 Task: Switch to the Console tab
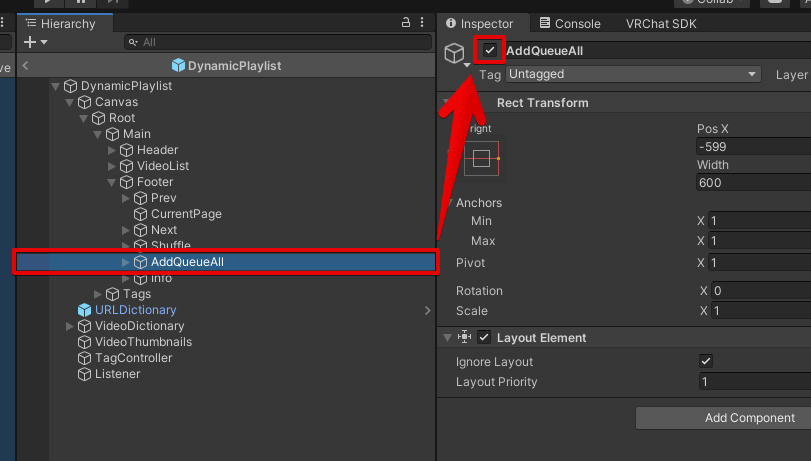click(x=570, y=23)
